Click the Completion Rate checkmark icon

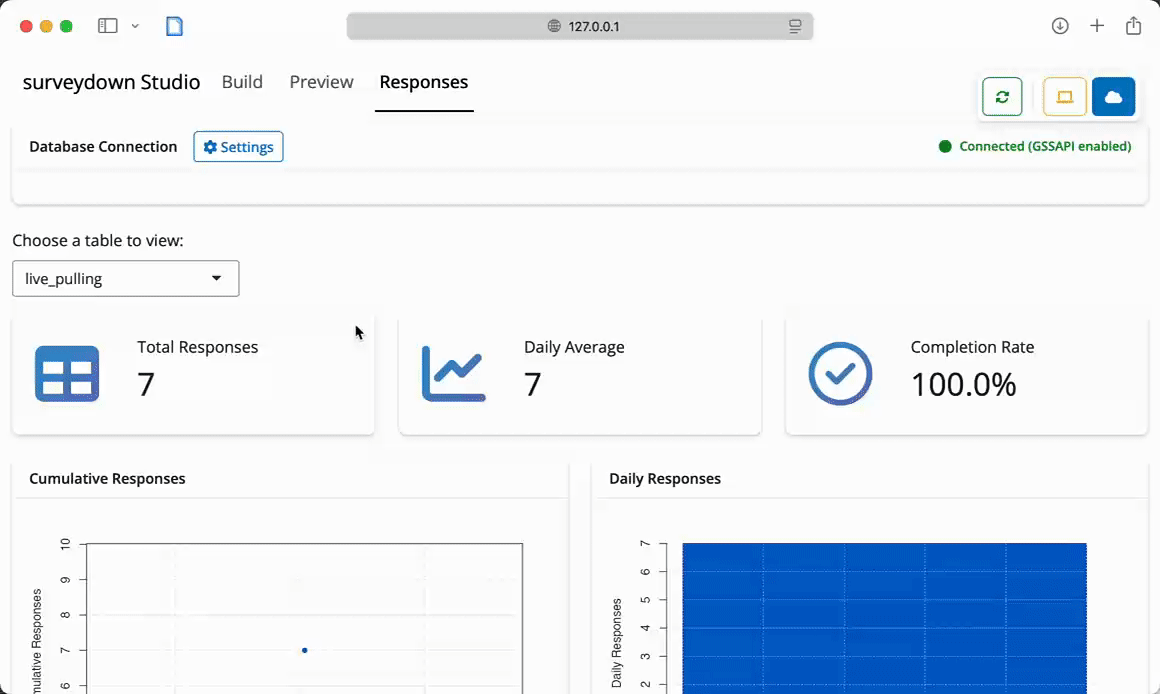click(840, 374)
